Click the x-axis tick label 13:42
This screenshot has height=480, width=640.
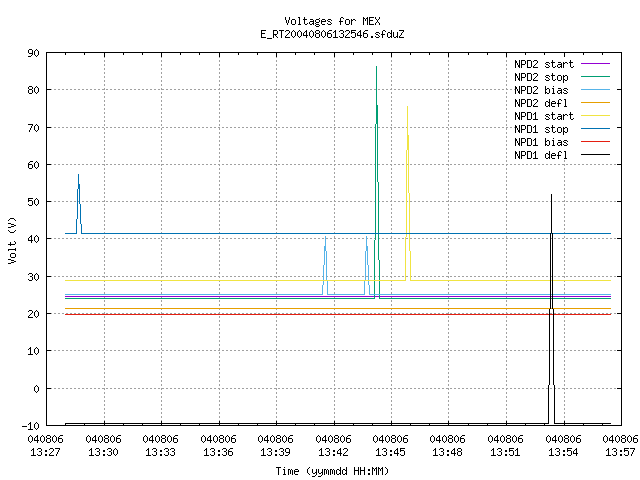point(333,452)
